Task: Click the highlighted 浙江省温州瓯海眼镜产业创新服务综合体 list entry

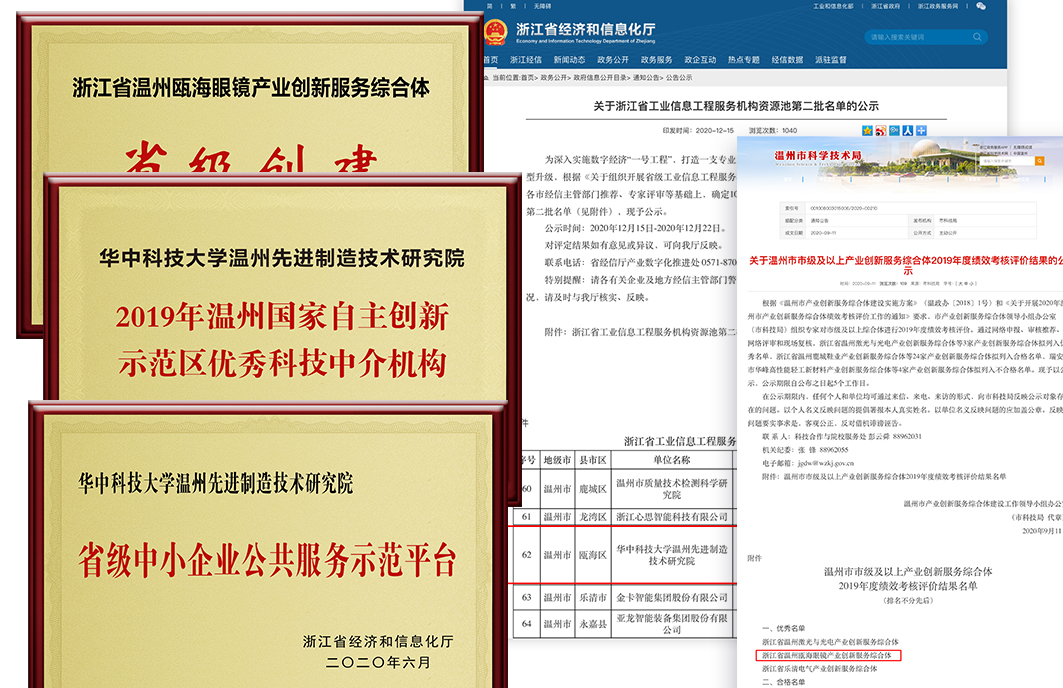Action: [x=827, y=655]
